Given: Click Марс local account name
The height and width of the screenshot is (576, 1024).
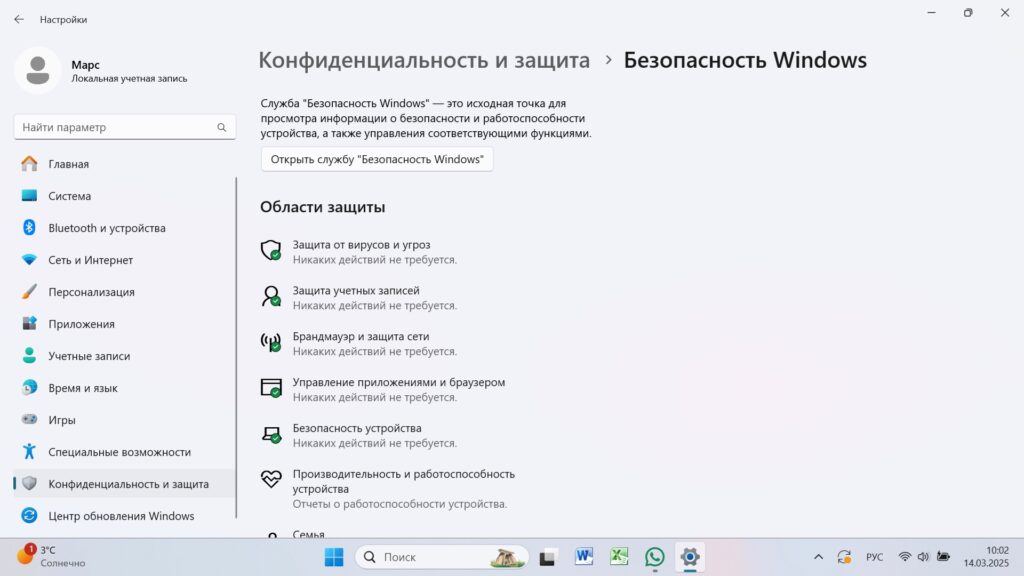Looking at the screenshot, I should 86,65.
